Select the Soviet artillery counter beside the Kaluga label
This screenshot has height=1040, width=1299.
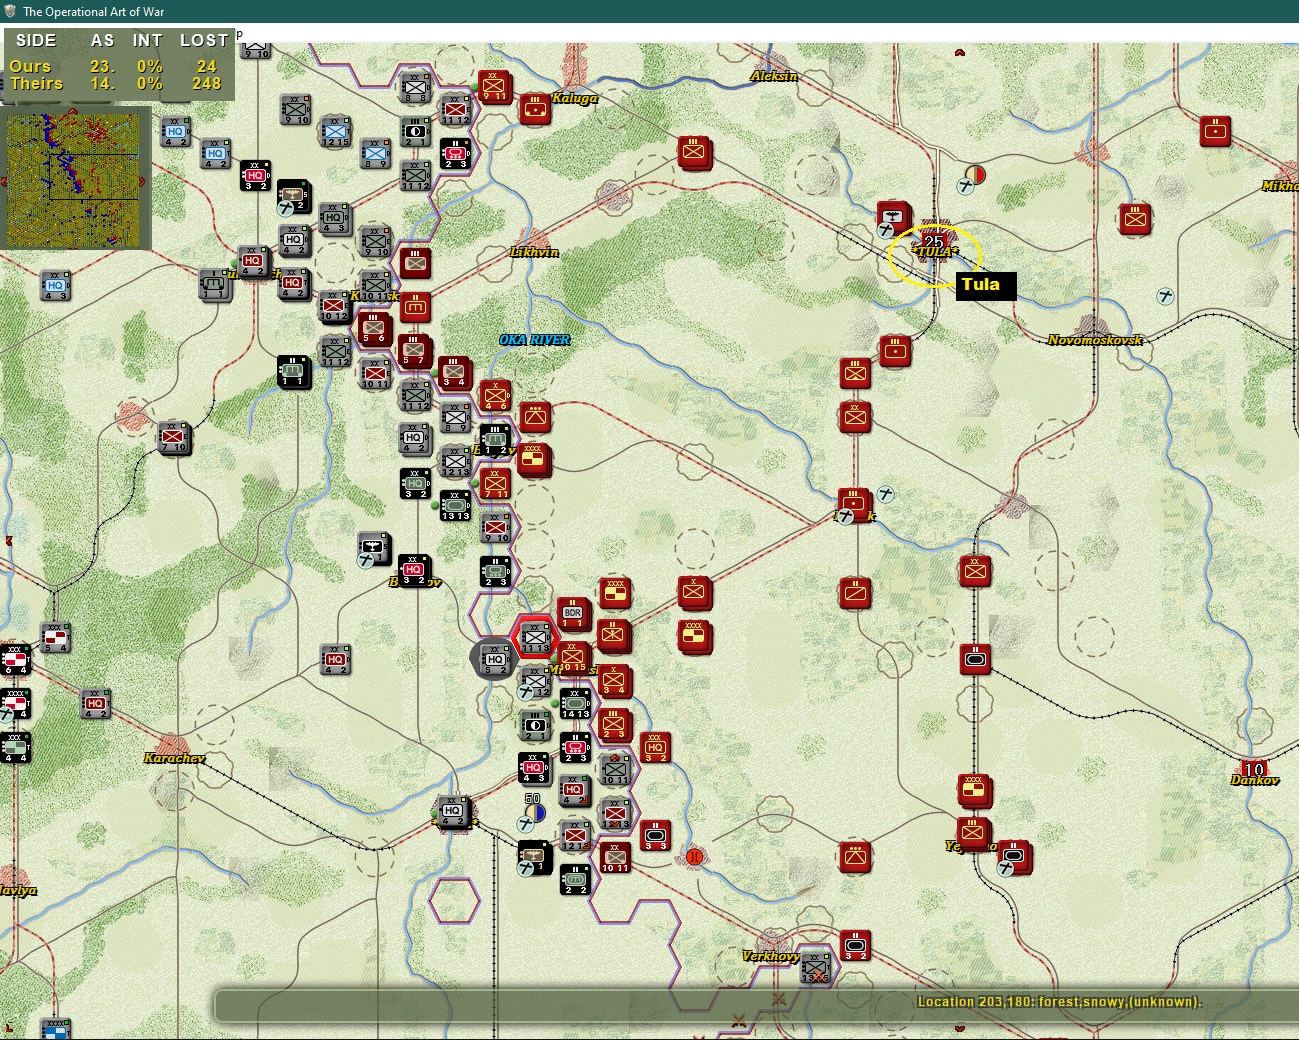click(x=535, y=110)
